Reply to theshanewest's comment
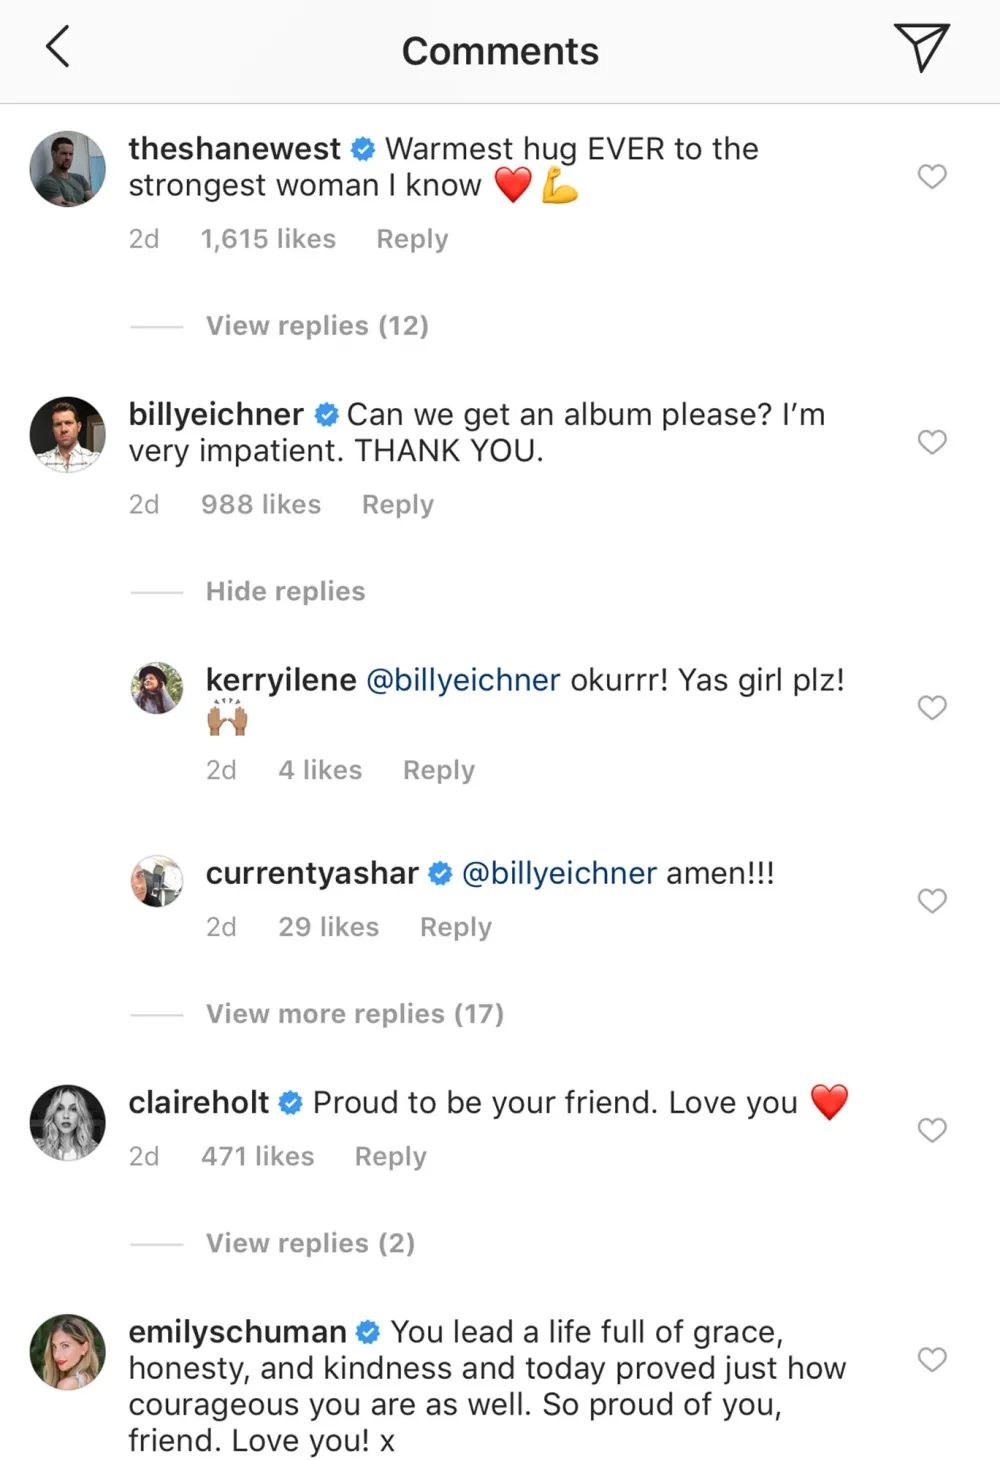The width and height of the screenshot is (1000, 1460). coord(412,239)
